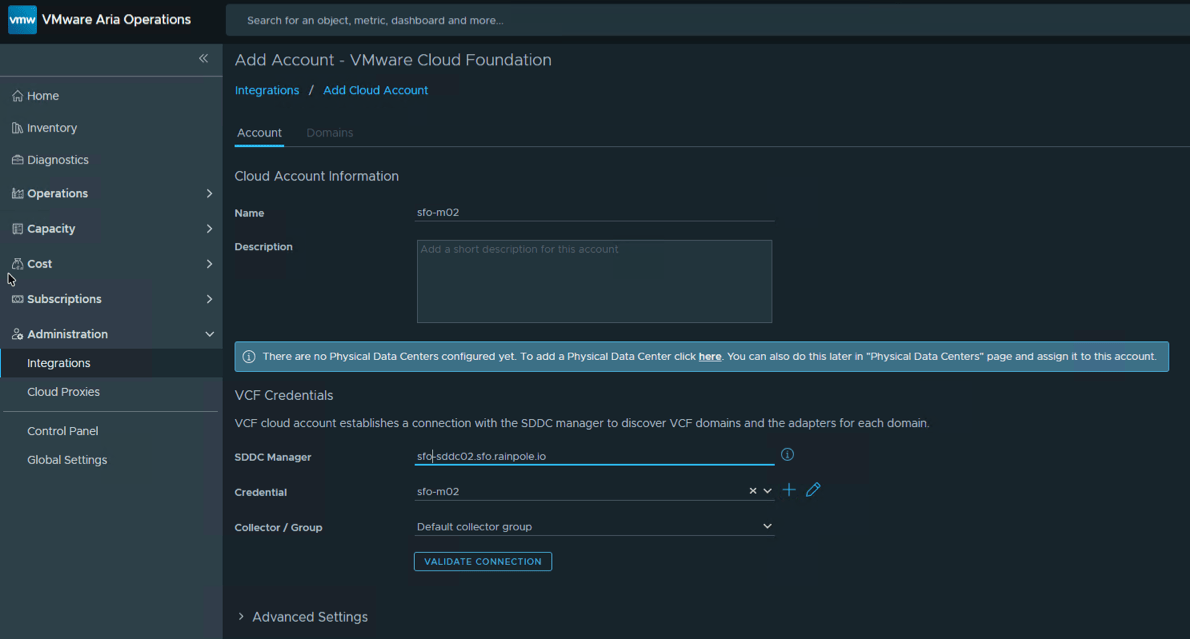Click the Administration label in sidebar

pyautogui.click(x=68, y=335)
